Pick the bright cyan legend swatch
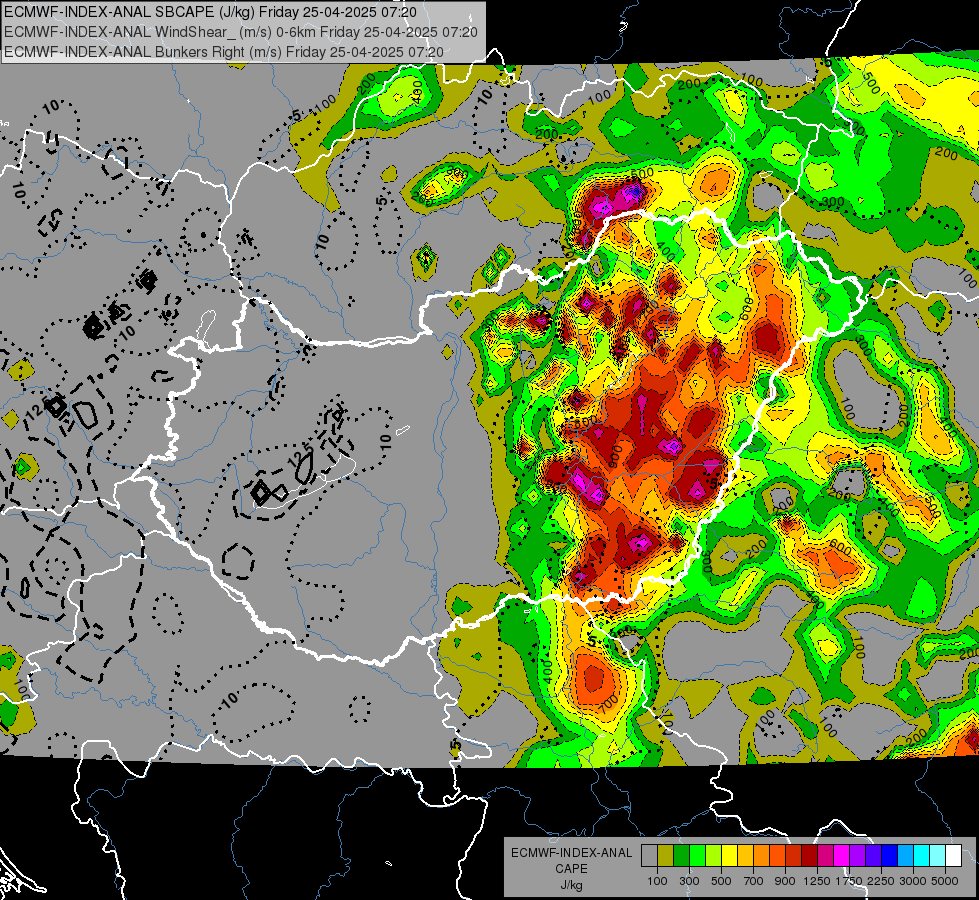979x900 pixels. click(922, 856)
